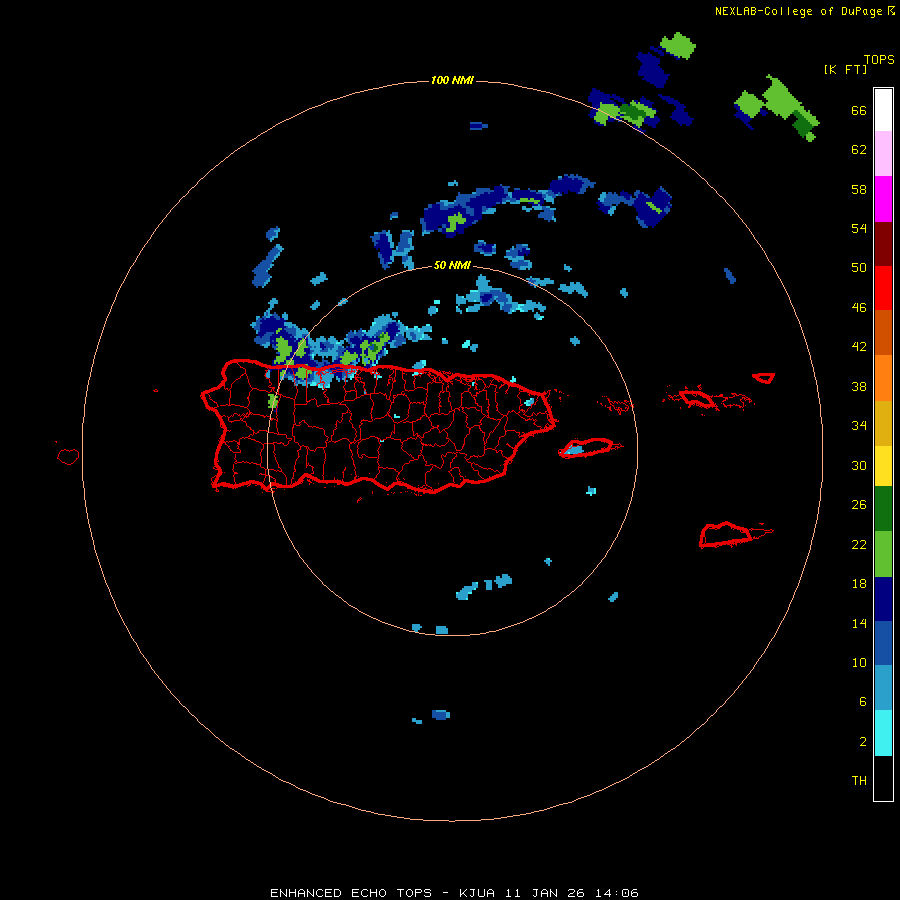Click the light blue 14 K FT swatch

coord(883,688)
